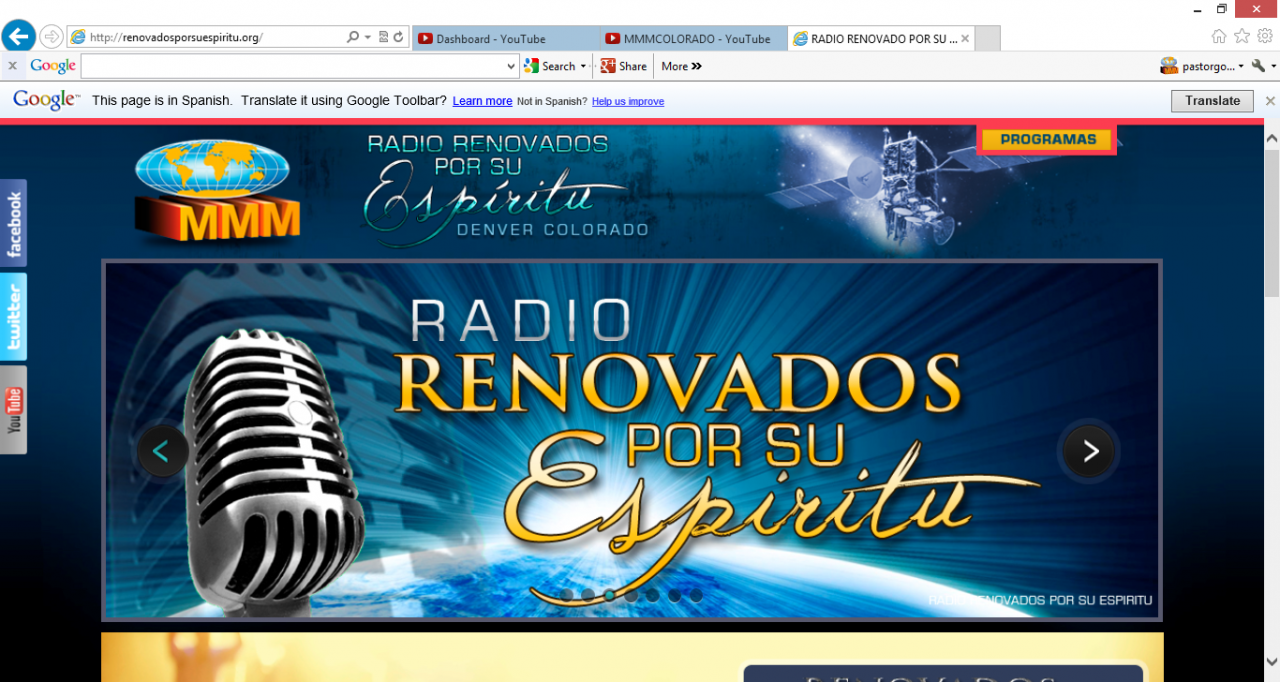Click the Internet Explorer page icon in address bar
Screen dimensions: 1280x682
(78, 37)
